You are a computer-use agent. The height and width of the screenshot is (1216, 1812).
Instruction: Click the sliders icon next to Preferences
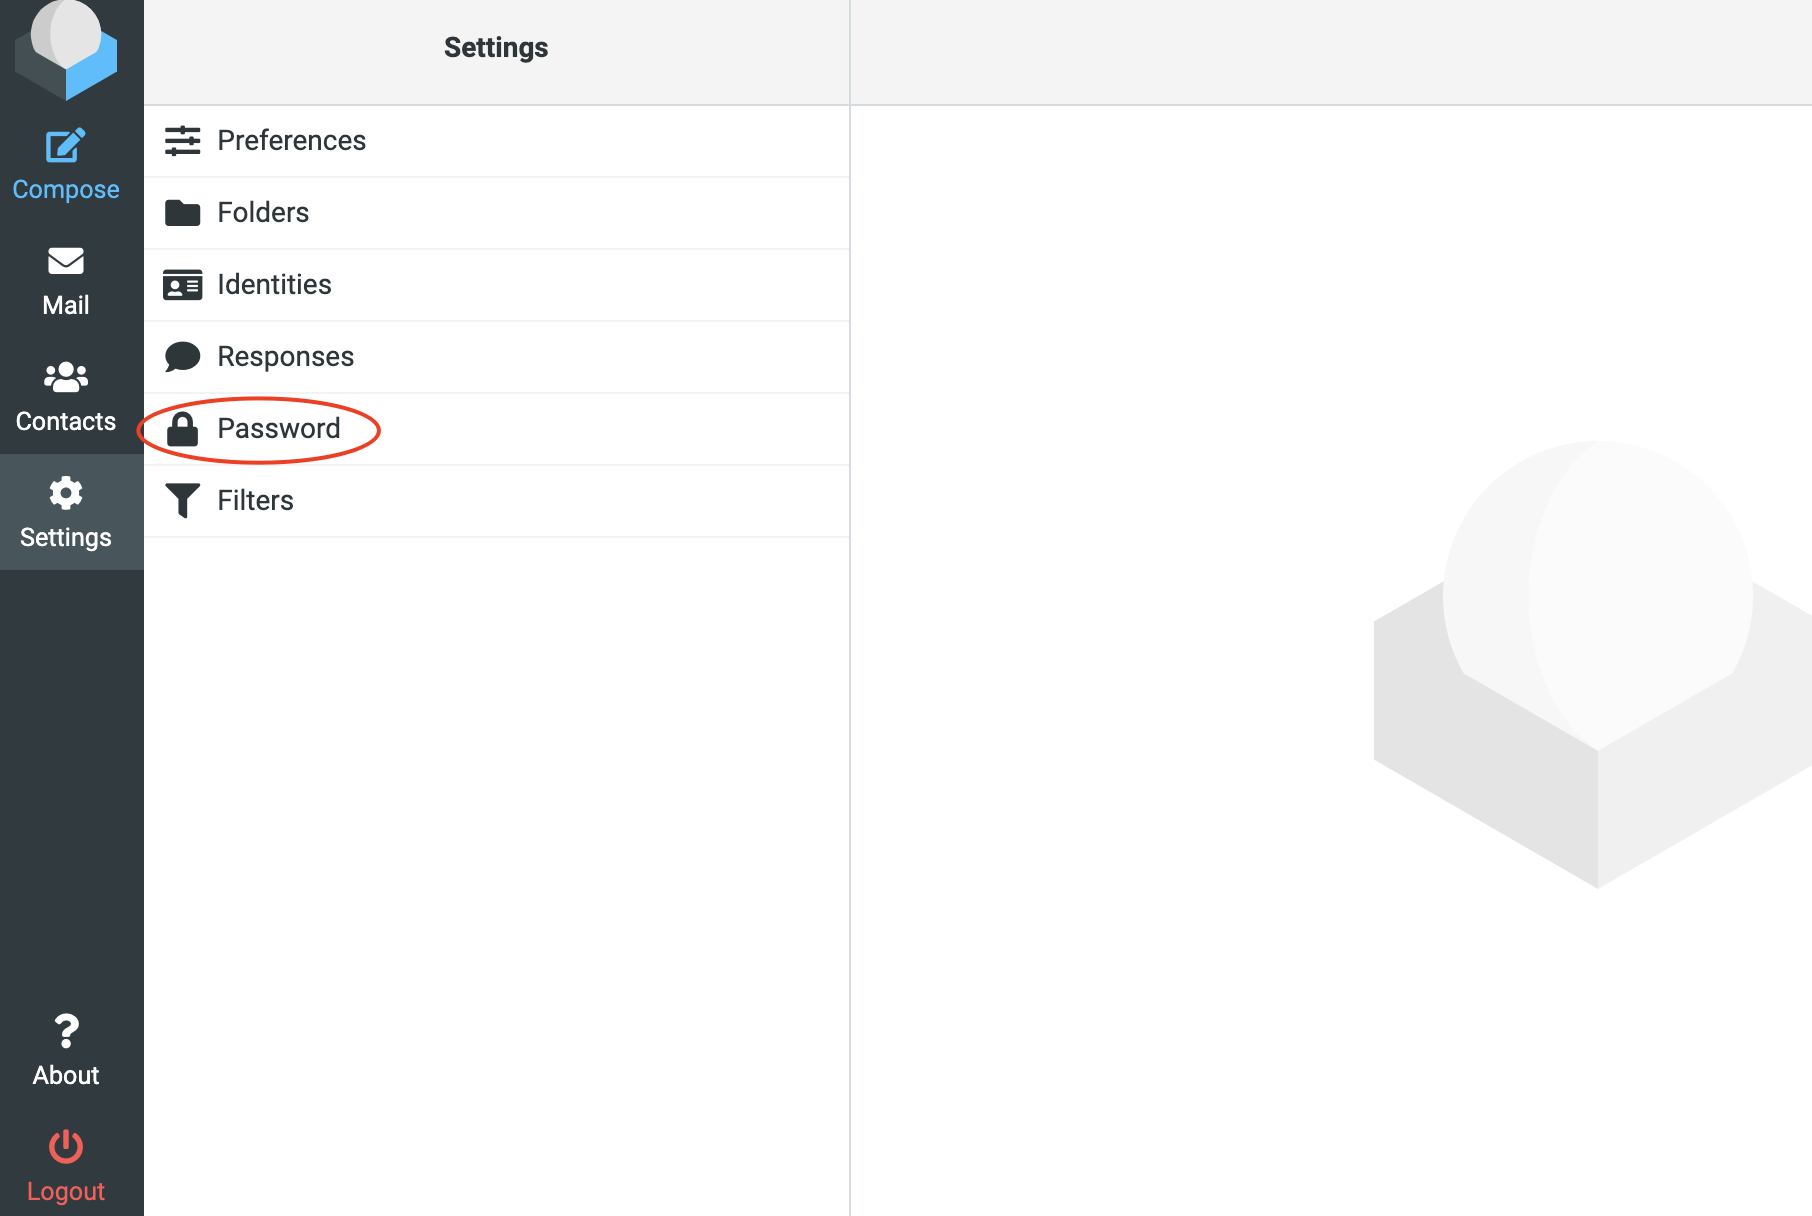click(x=183, y=141)
